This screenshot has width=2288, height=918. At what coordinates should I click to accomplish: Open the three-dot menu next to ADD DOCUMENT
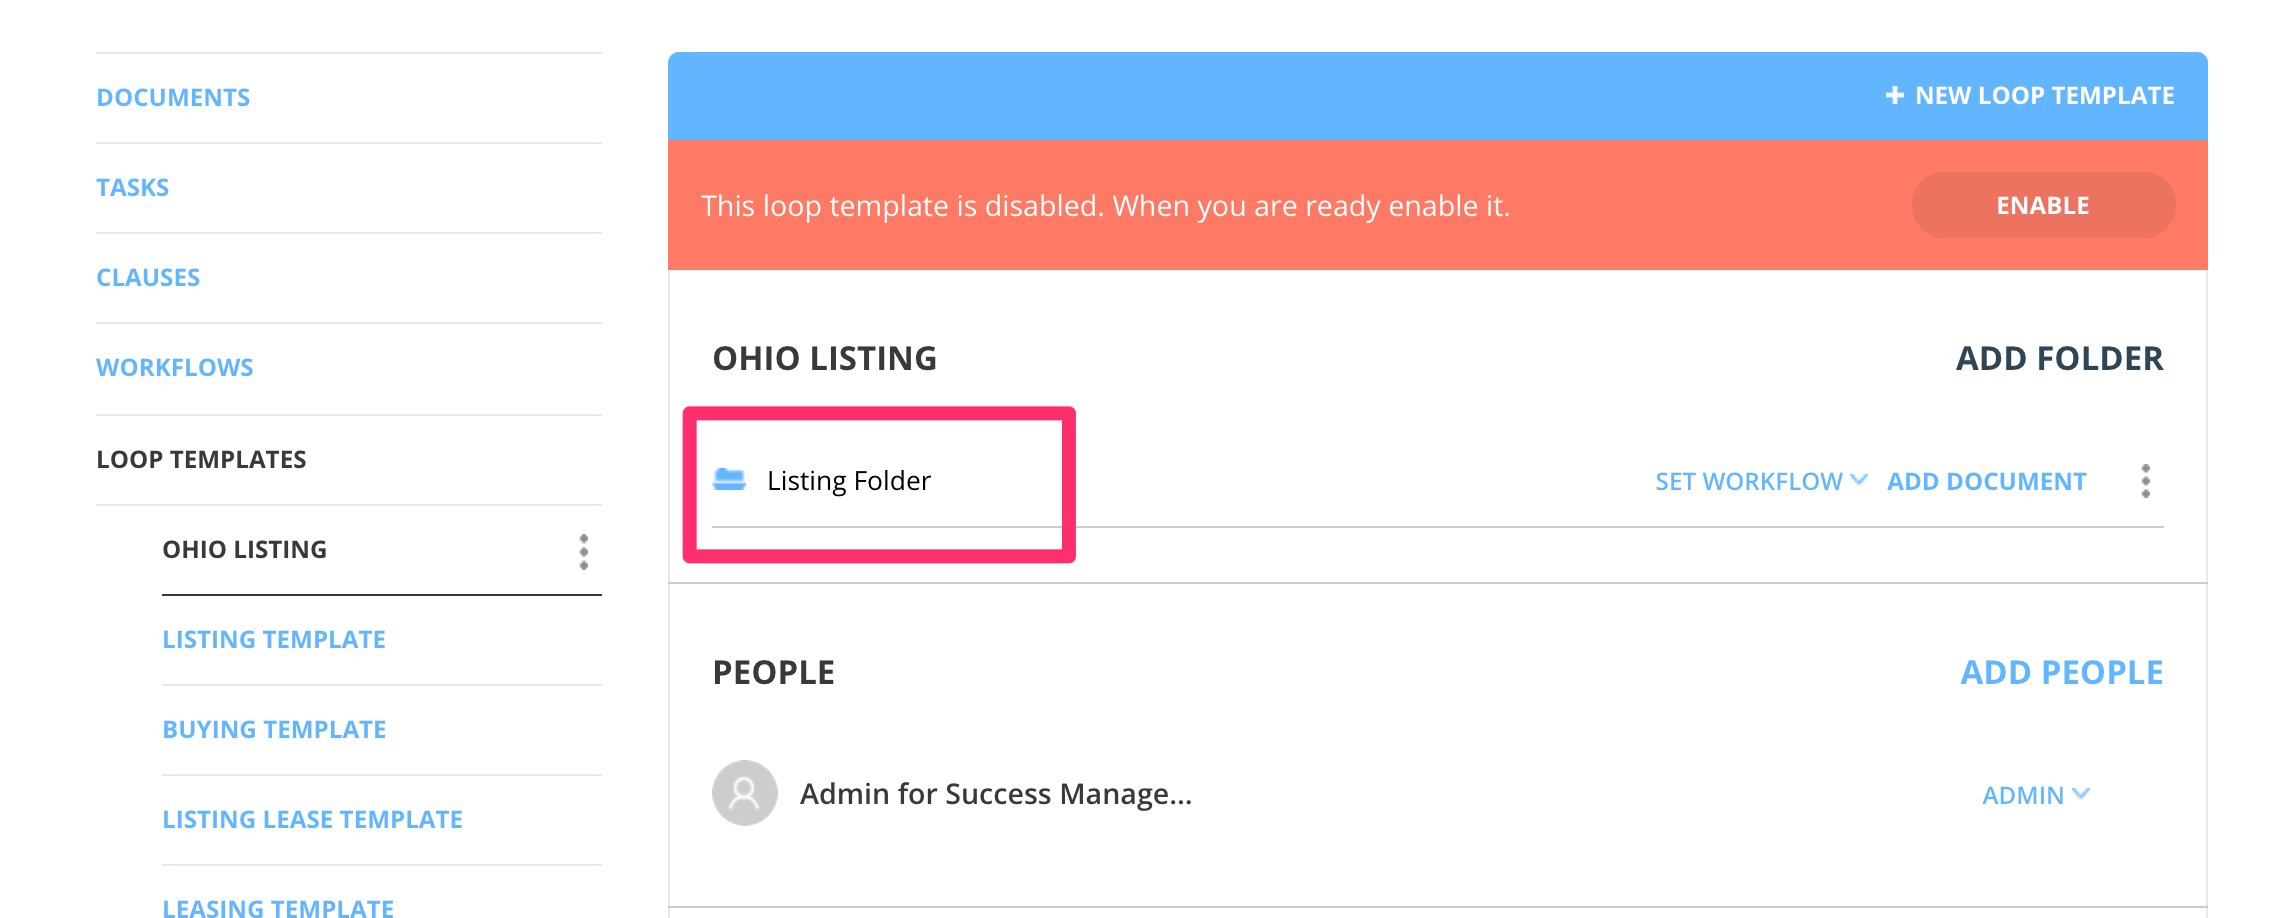click(2144, 481)
